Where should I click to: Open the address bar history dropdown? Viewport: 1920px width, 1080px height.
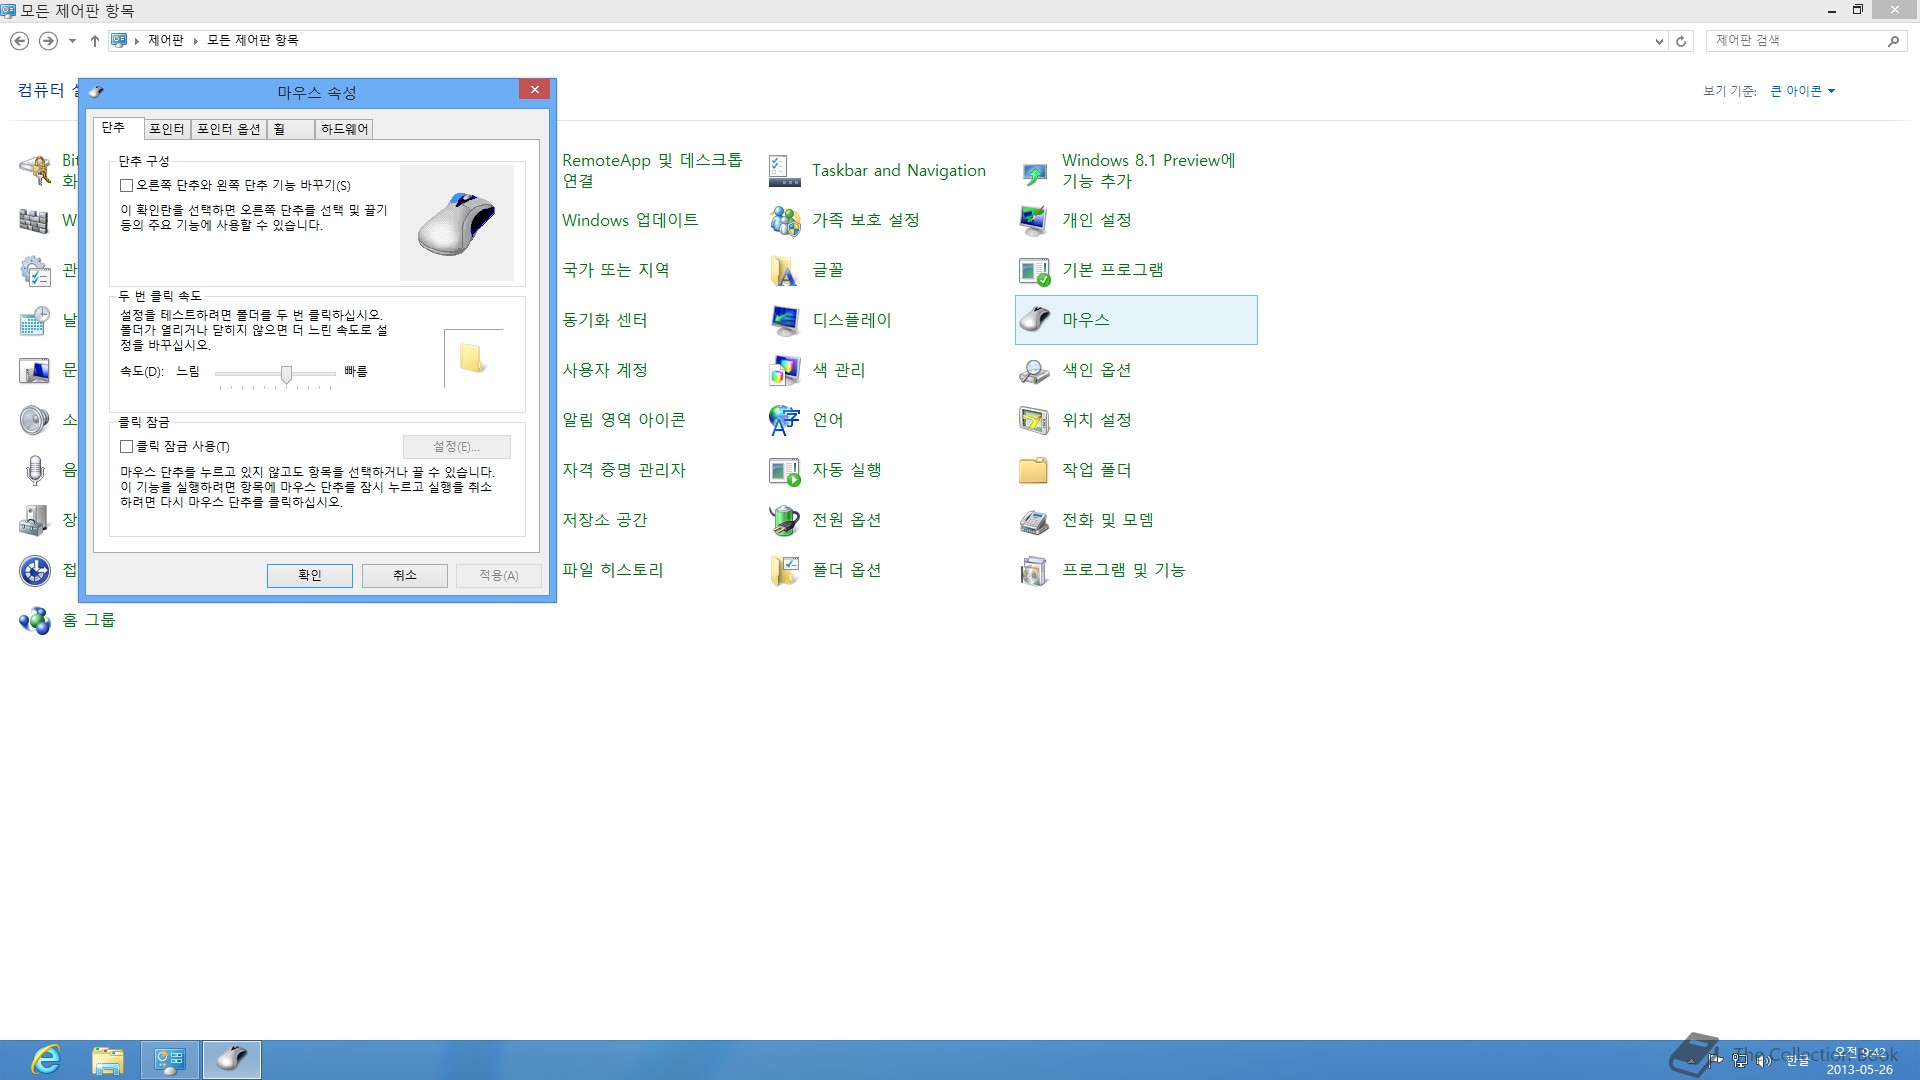tap(1659, 41)
